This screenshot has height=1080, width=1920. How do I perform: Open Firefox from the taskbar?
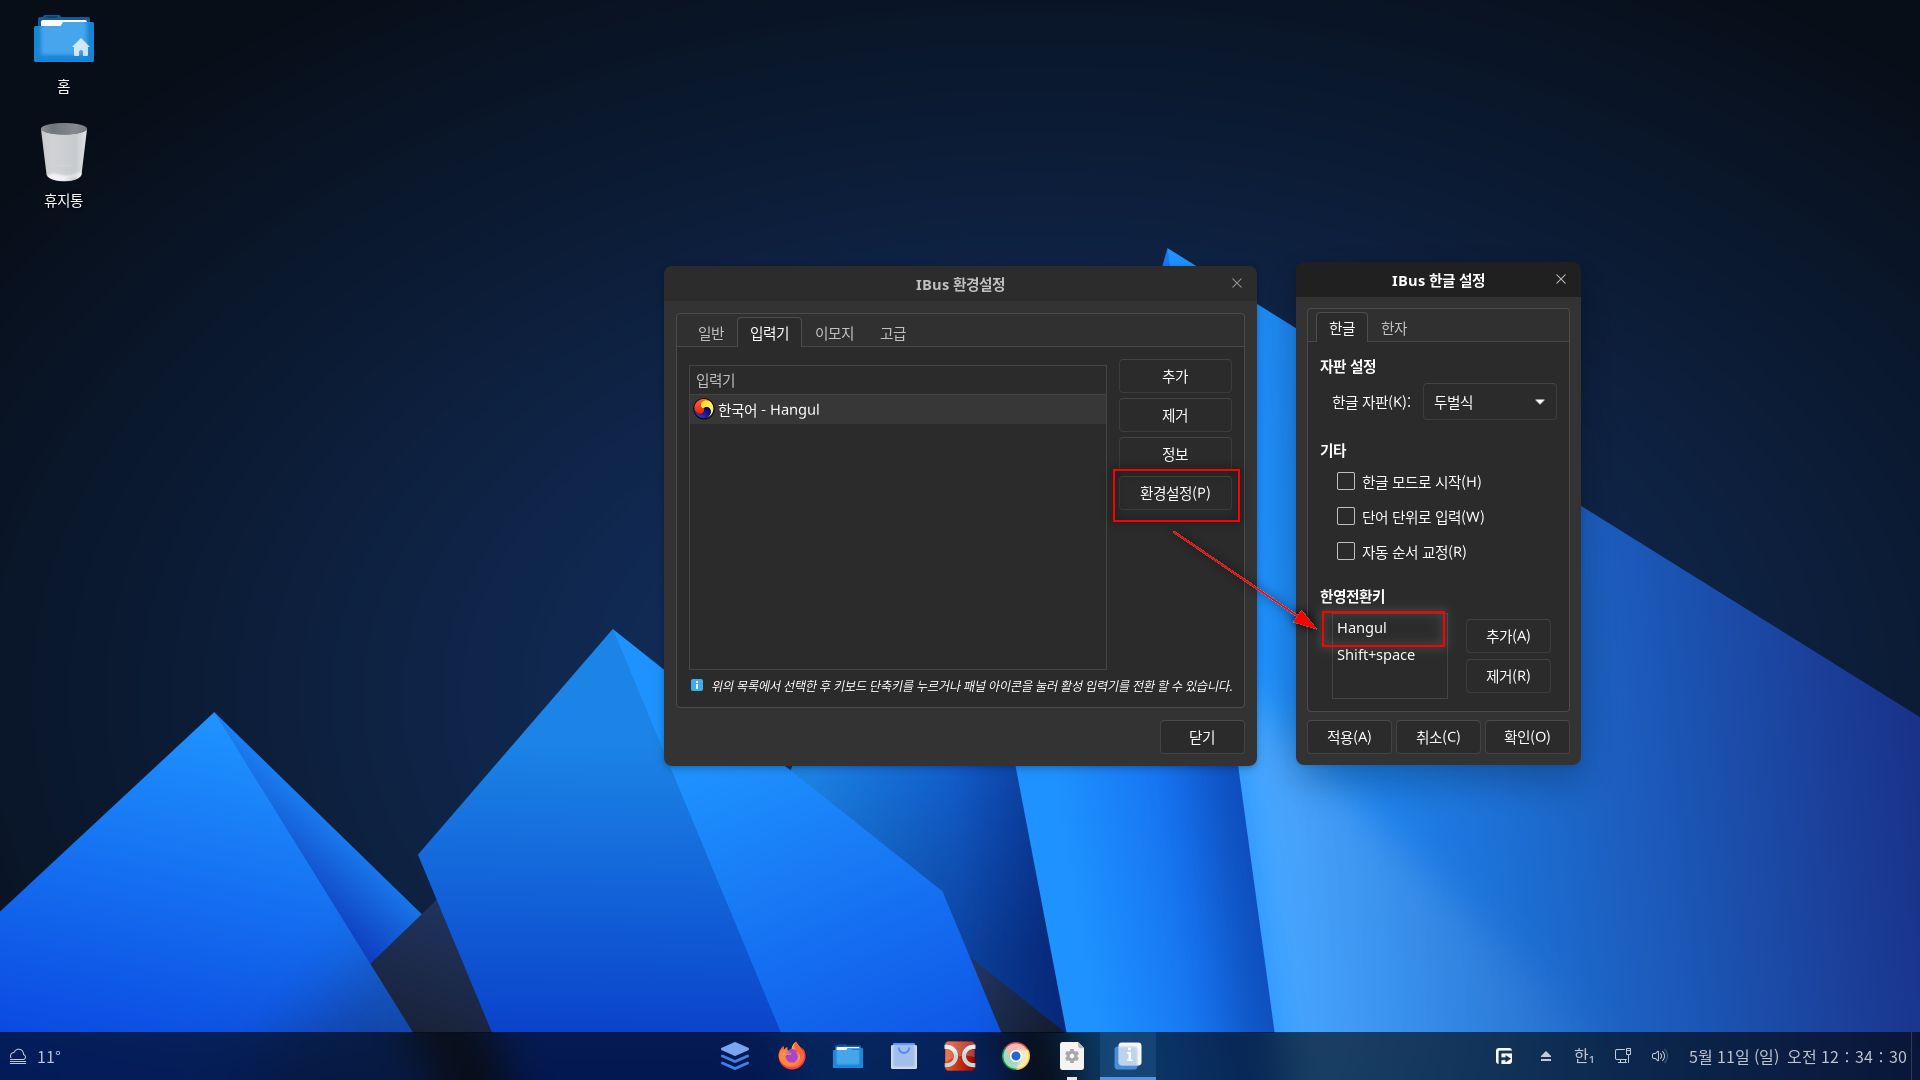(791, 1056)
